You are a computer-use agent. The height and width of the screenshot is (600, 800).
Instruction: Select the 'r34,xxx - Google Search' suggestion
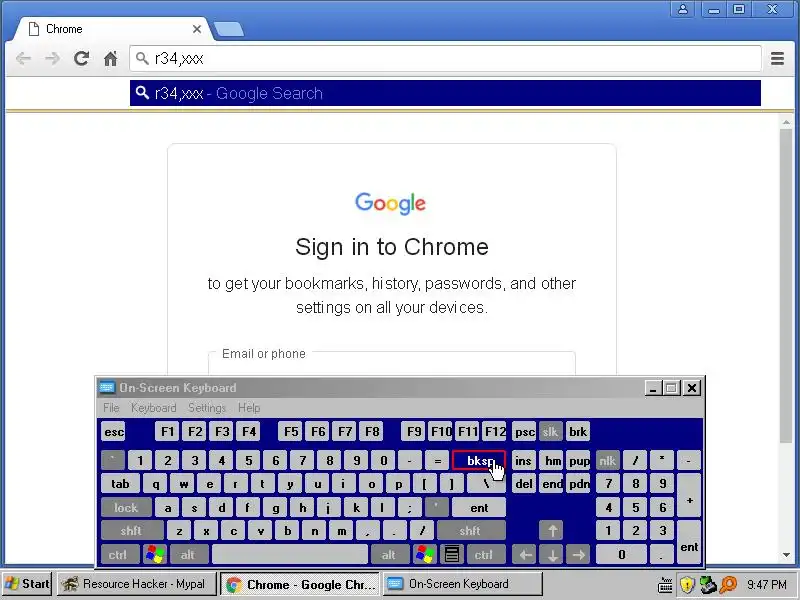445,93
